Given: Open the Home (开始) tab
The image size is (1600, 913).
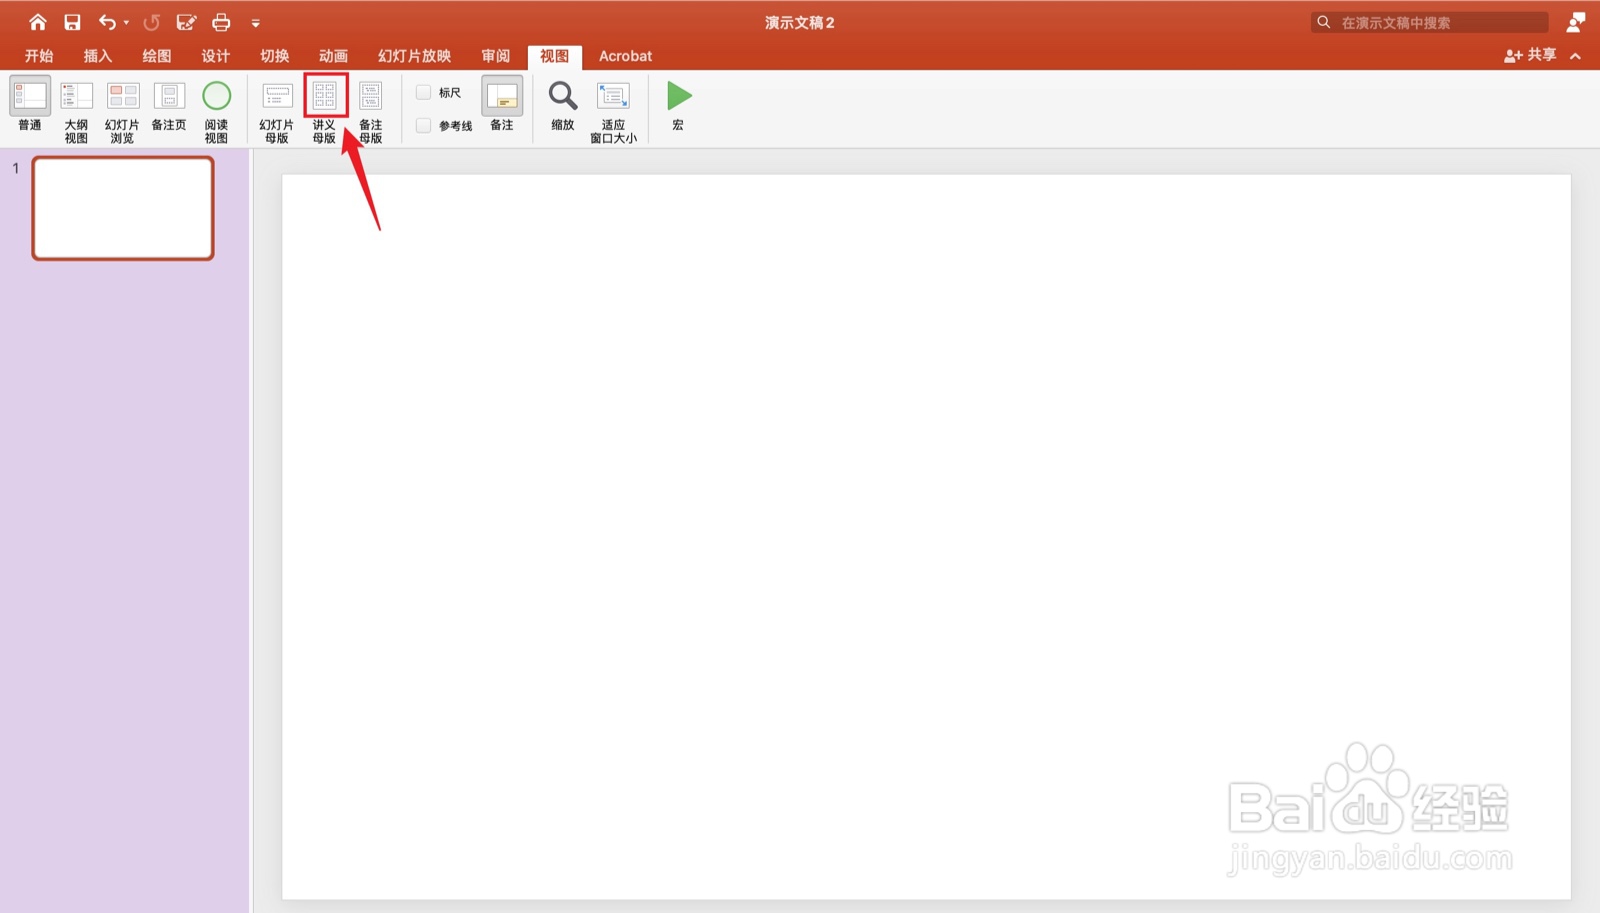Looking at the screenshot, I should click(x=39, y=56).
